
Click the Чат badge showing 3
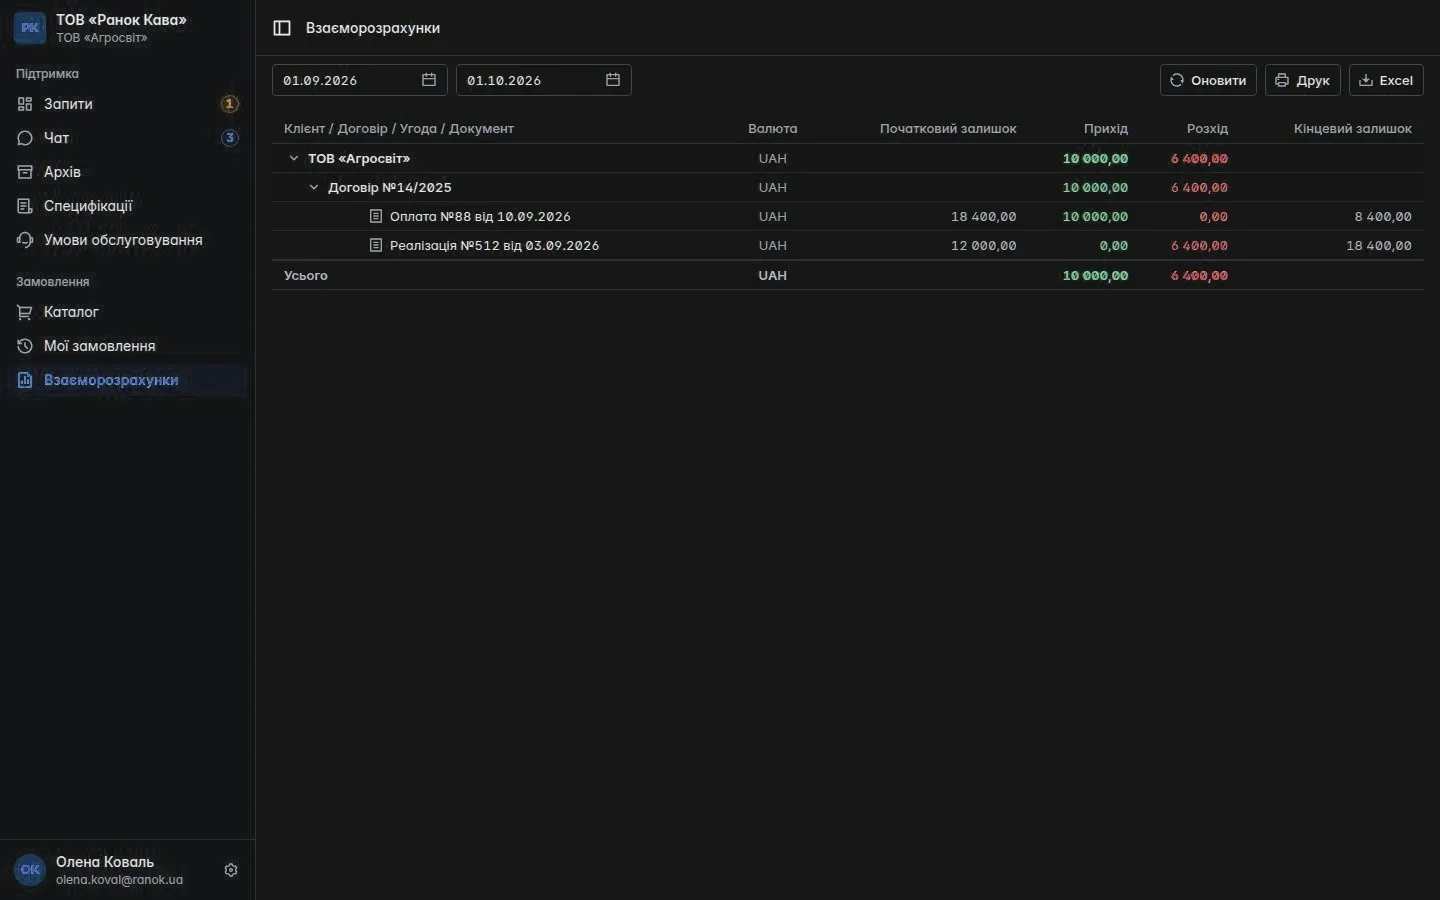pyautogui.click(x=229, y=138)
